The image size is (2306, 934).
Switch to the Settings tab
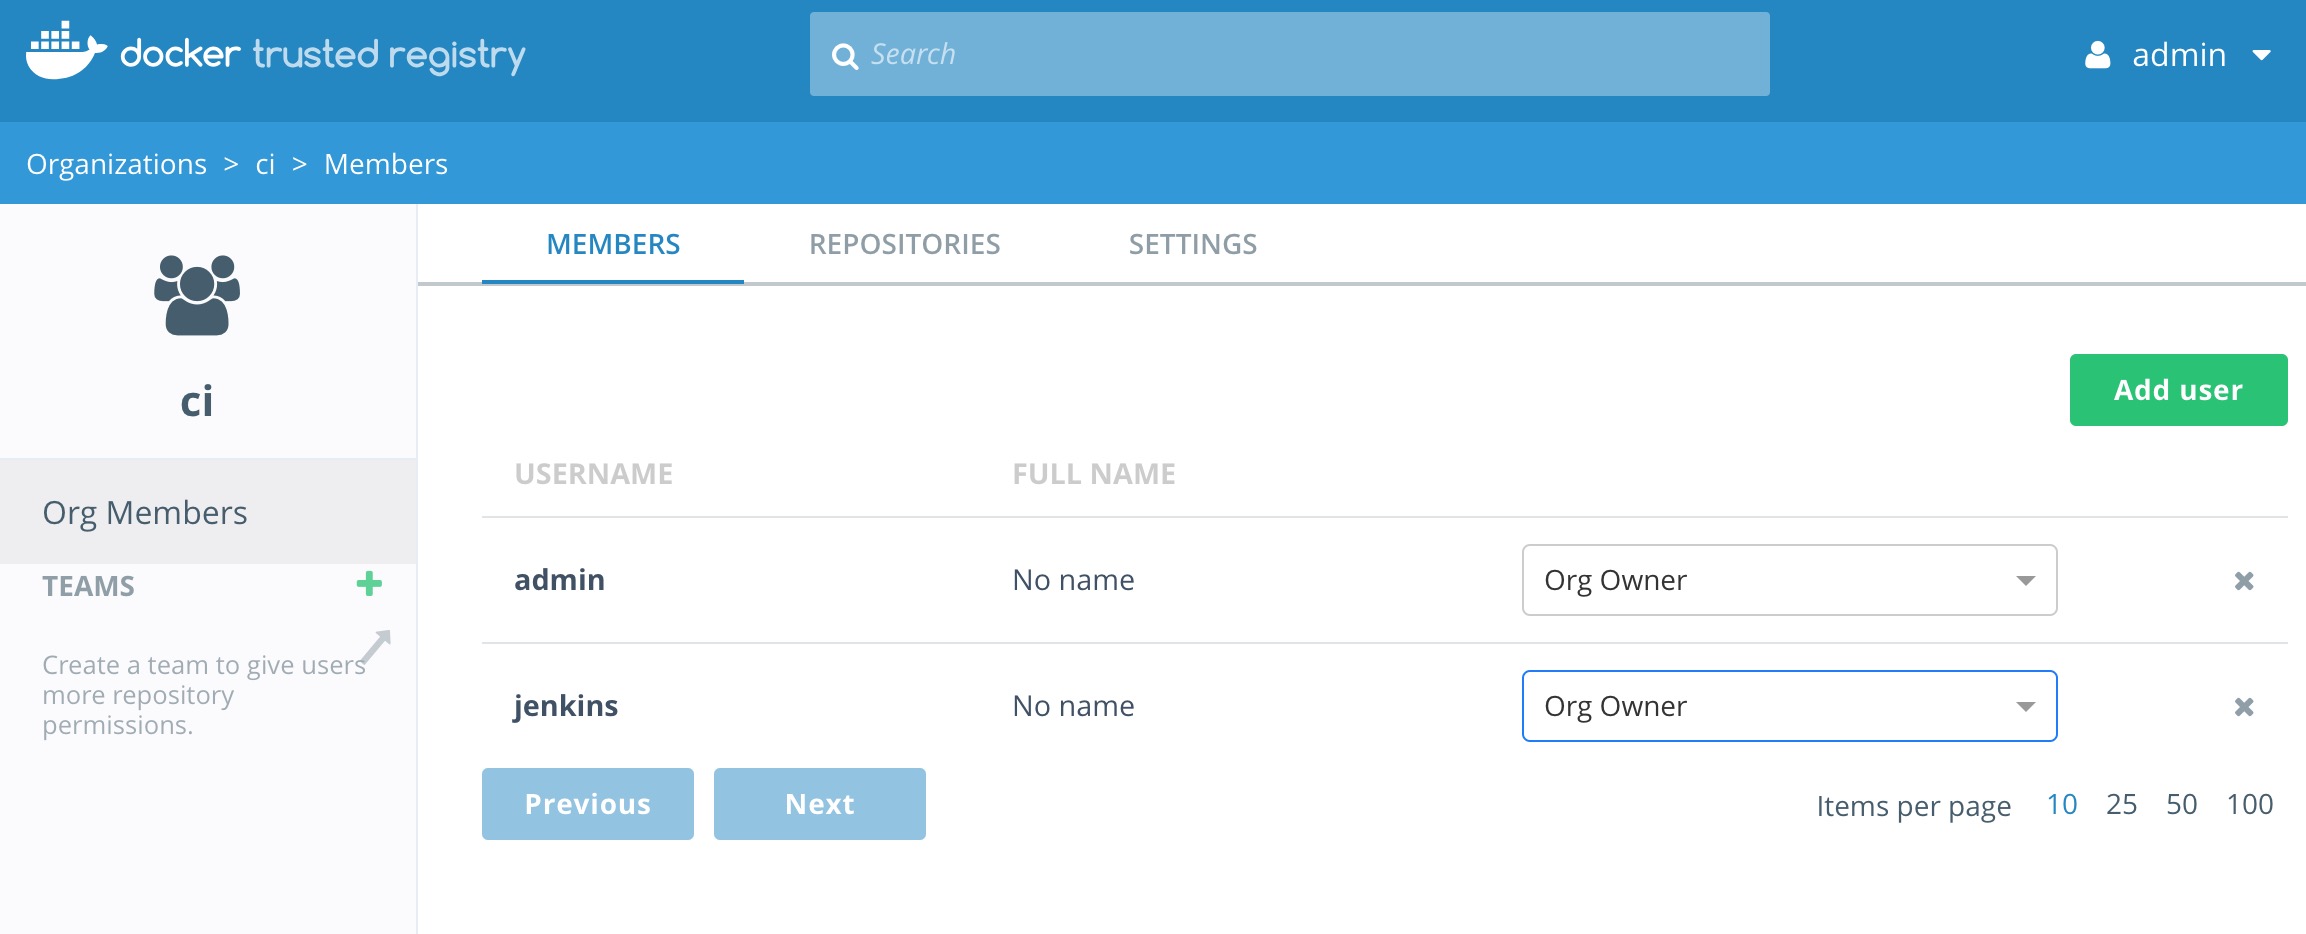[x=1193, y=244]
